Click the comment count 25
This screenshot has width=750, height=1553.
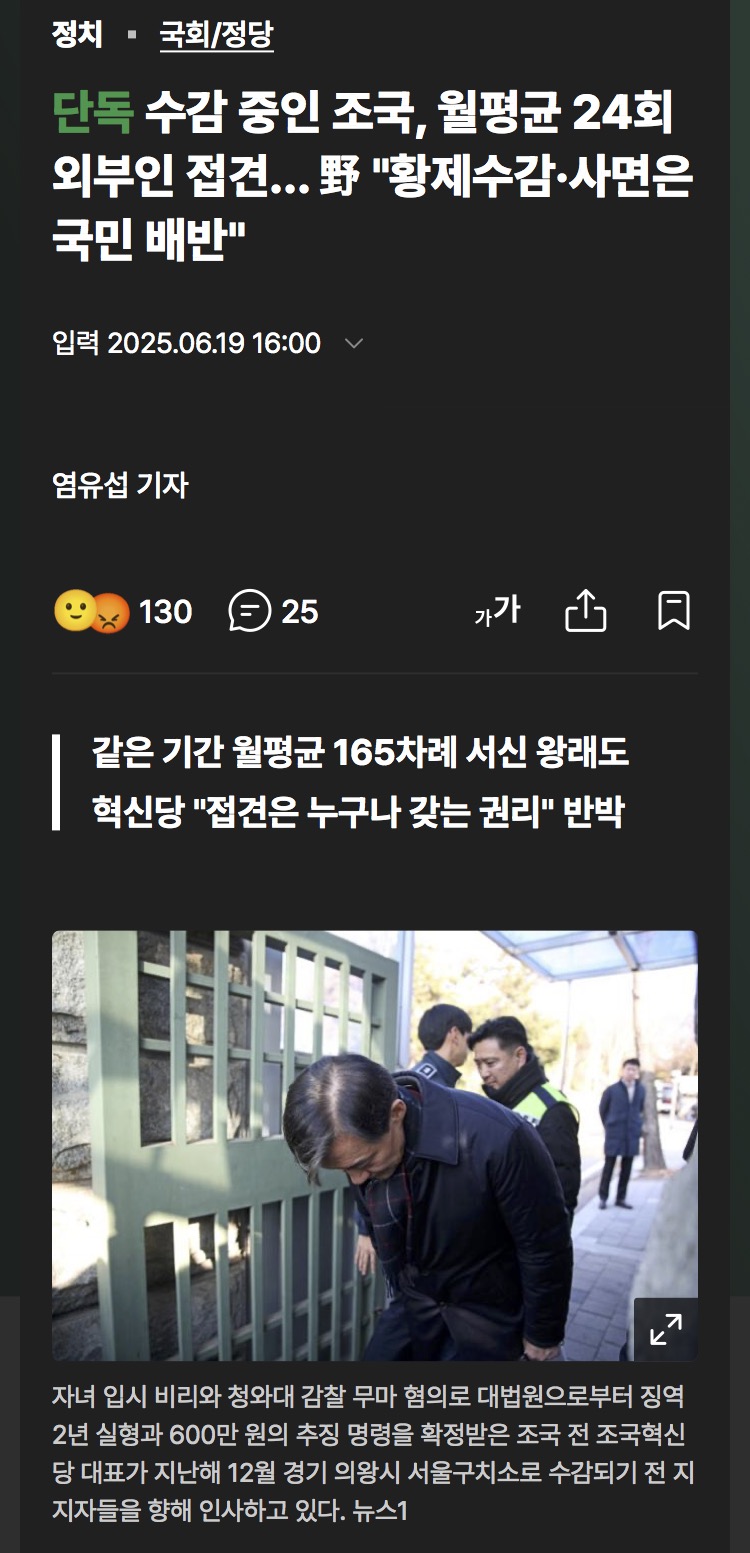tap(300, 611)
